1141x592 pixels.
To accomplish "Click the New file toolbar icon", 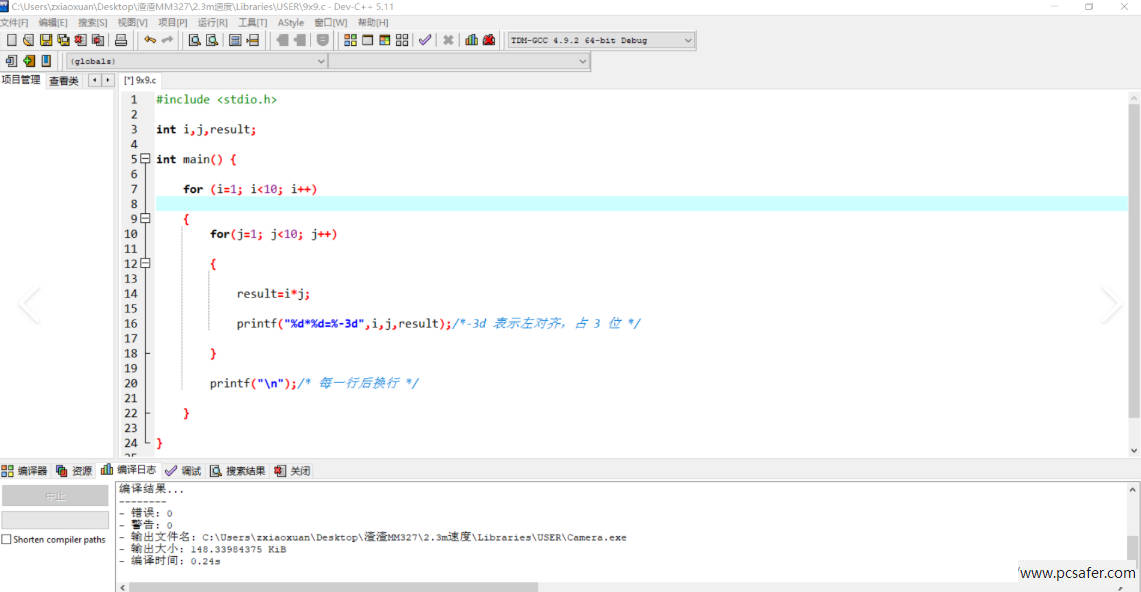I will [12, 40].
